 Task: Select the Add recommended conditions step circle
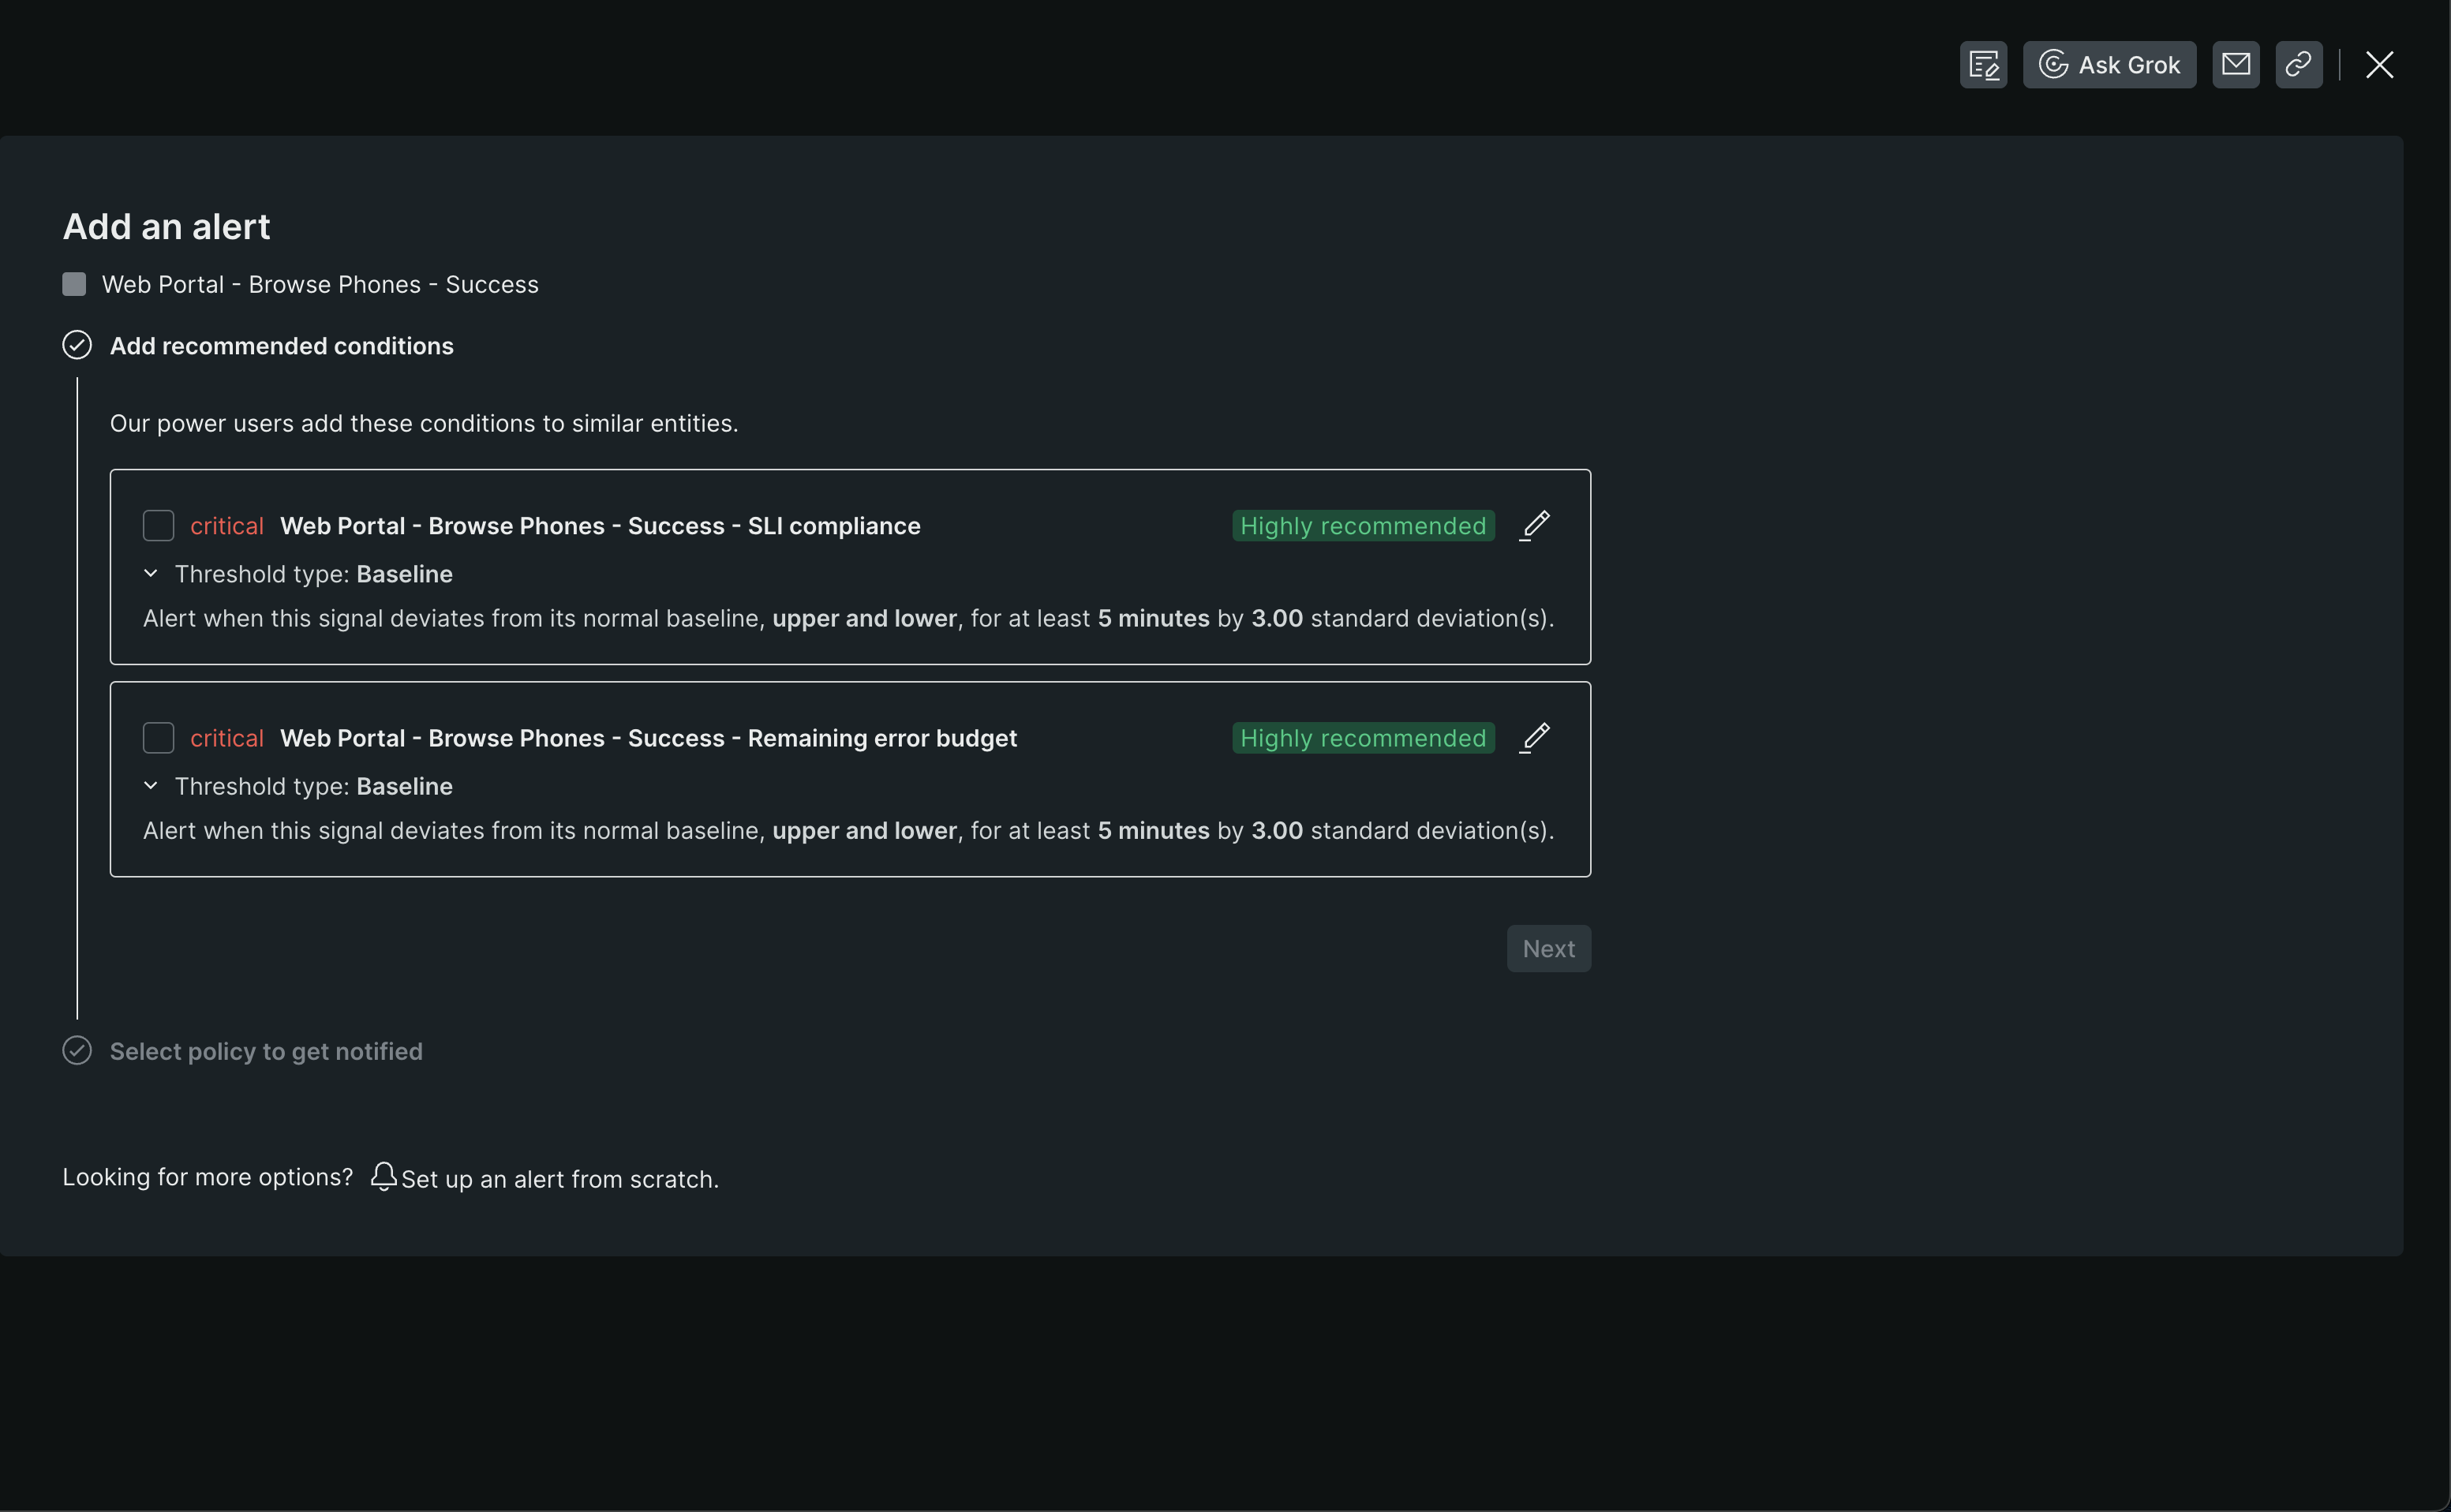coord(77,345)
